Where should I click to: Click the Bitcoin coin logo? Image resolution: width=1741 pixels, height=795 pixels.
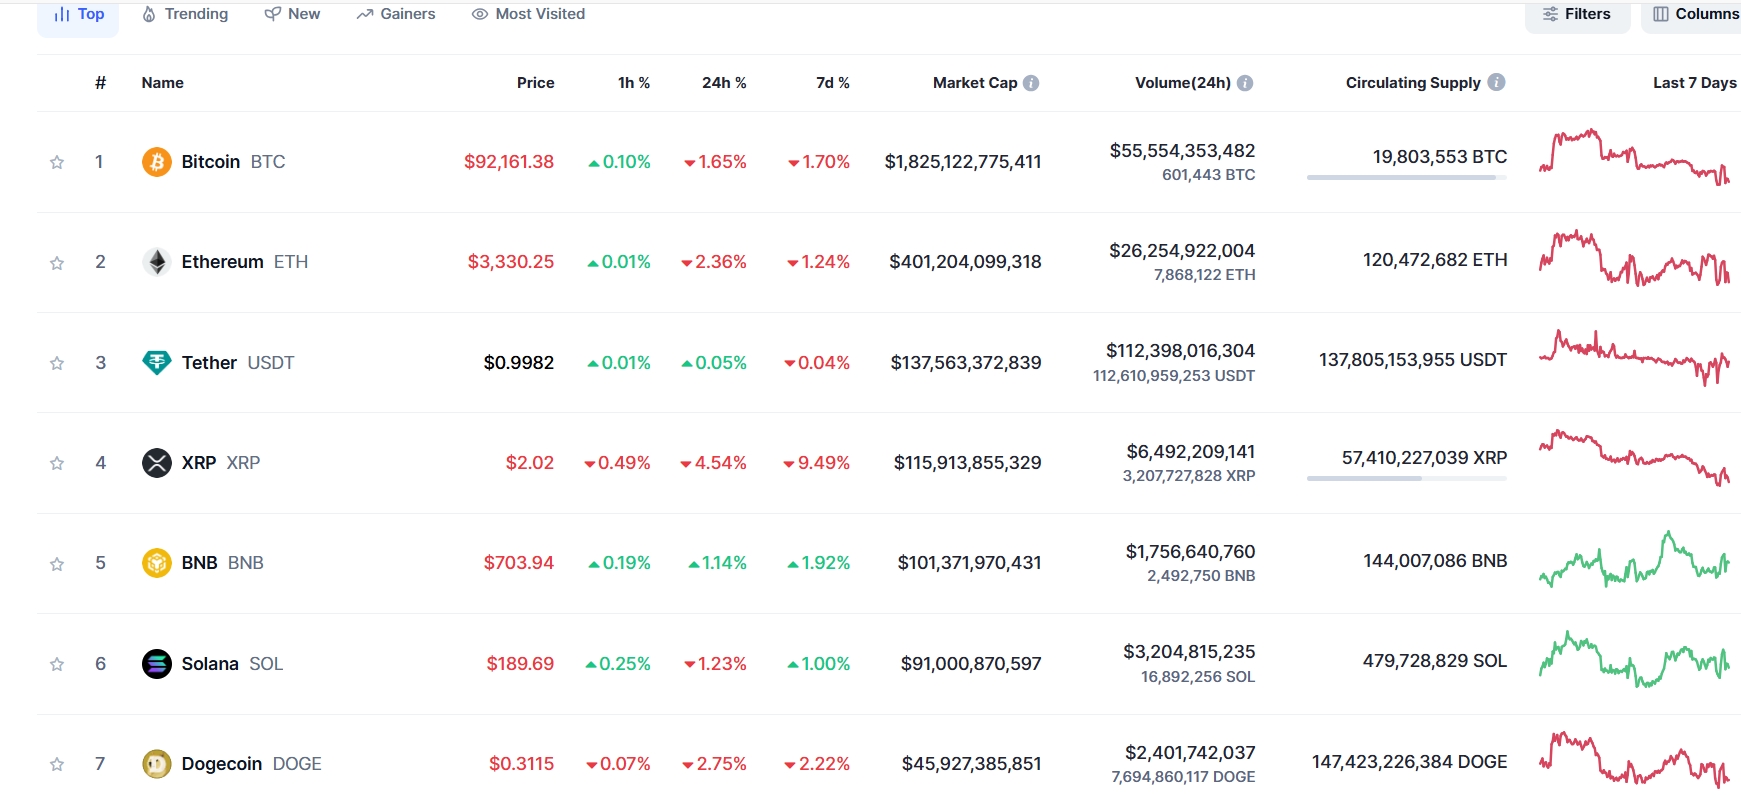(157, 162)
